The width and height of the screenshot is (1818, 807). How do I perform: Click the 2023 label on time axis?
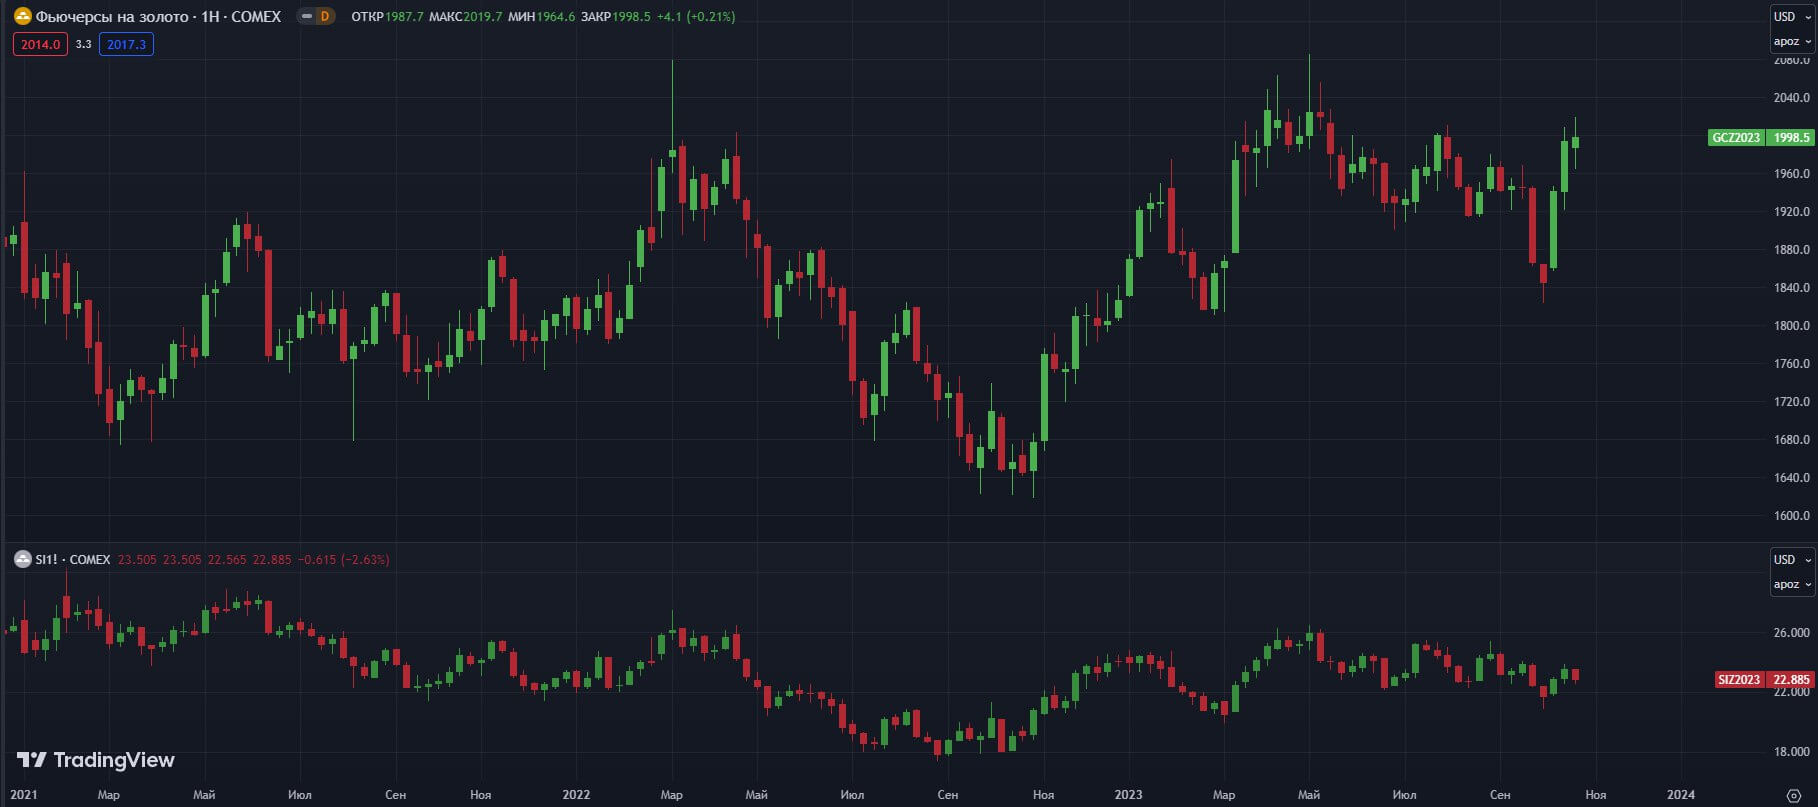click(x=1128, y=795)
